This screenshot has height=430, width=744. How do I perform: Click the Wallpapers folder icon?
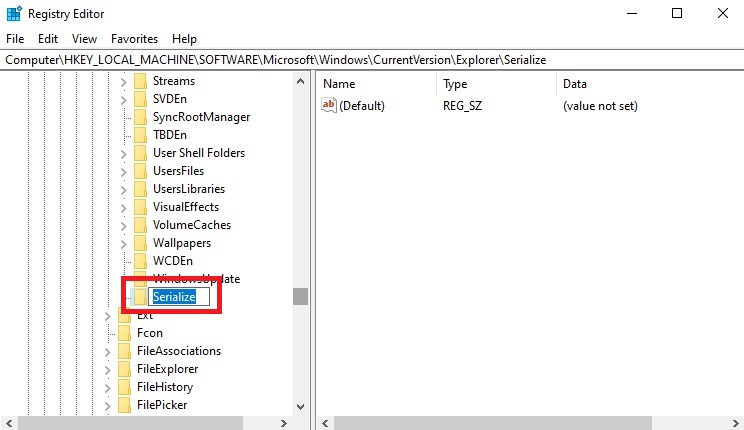pos(140,243)
